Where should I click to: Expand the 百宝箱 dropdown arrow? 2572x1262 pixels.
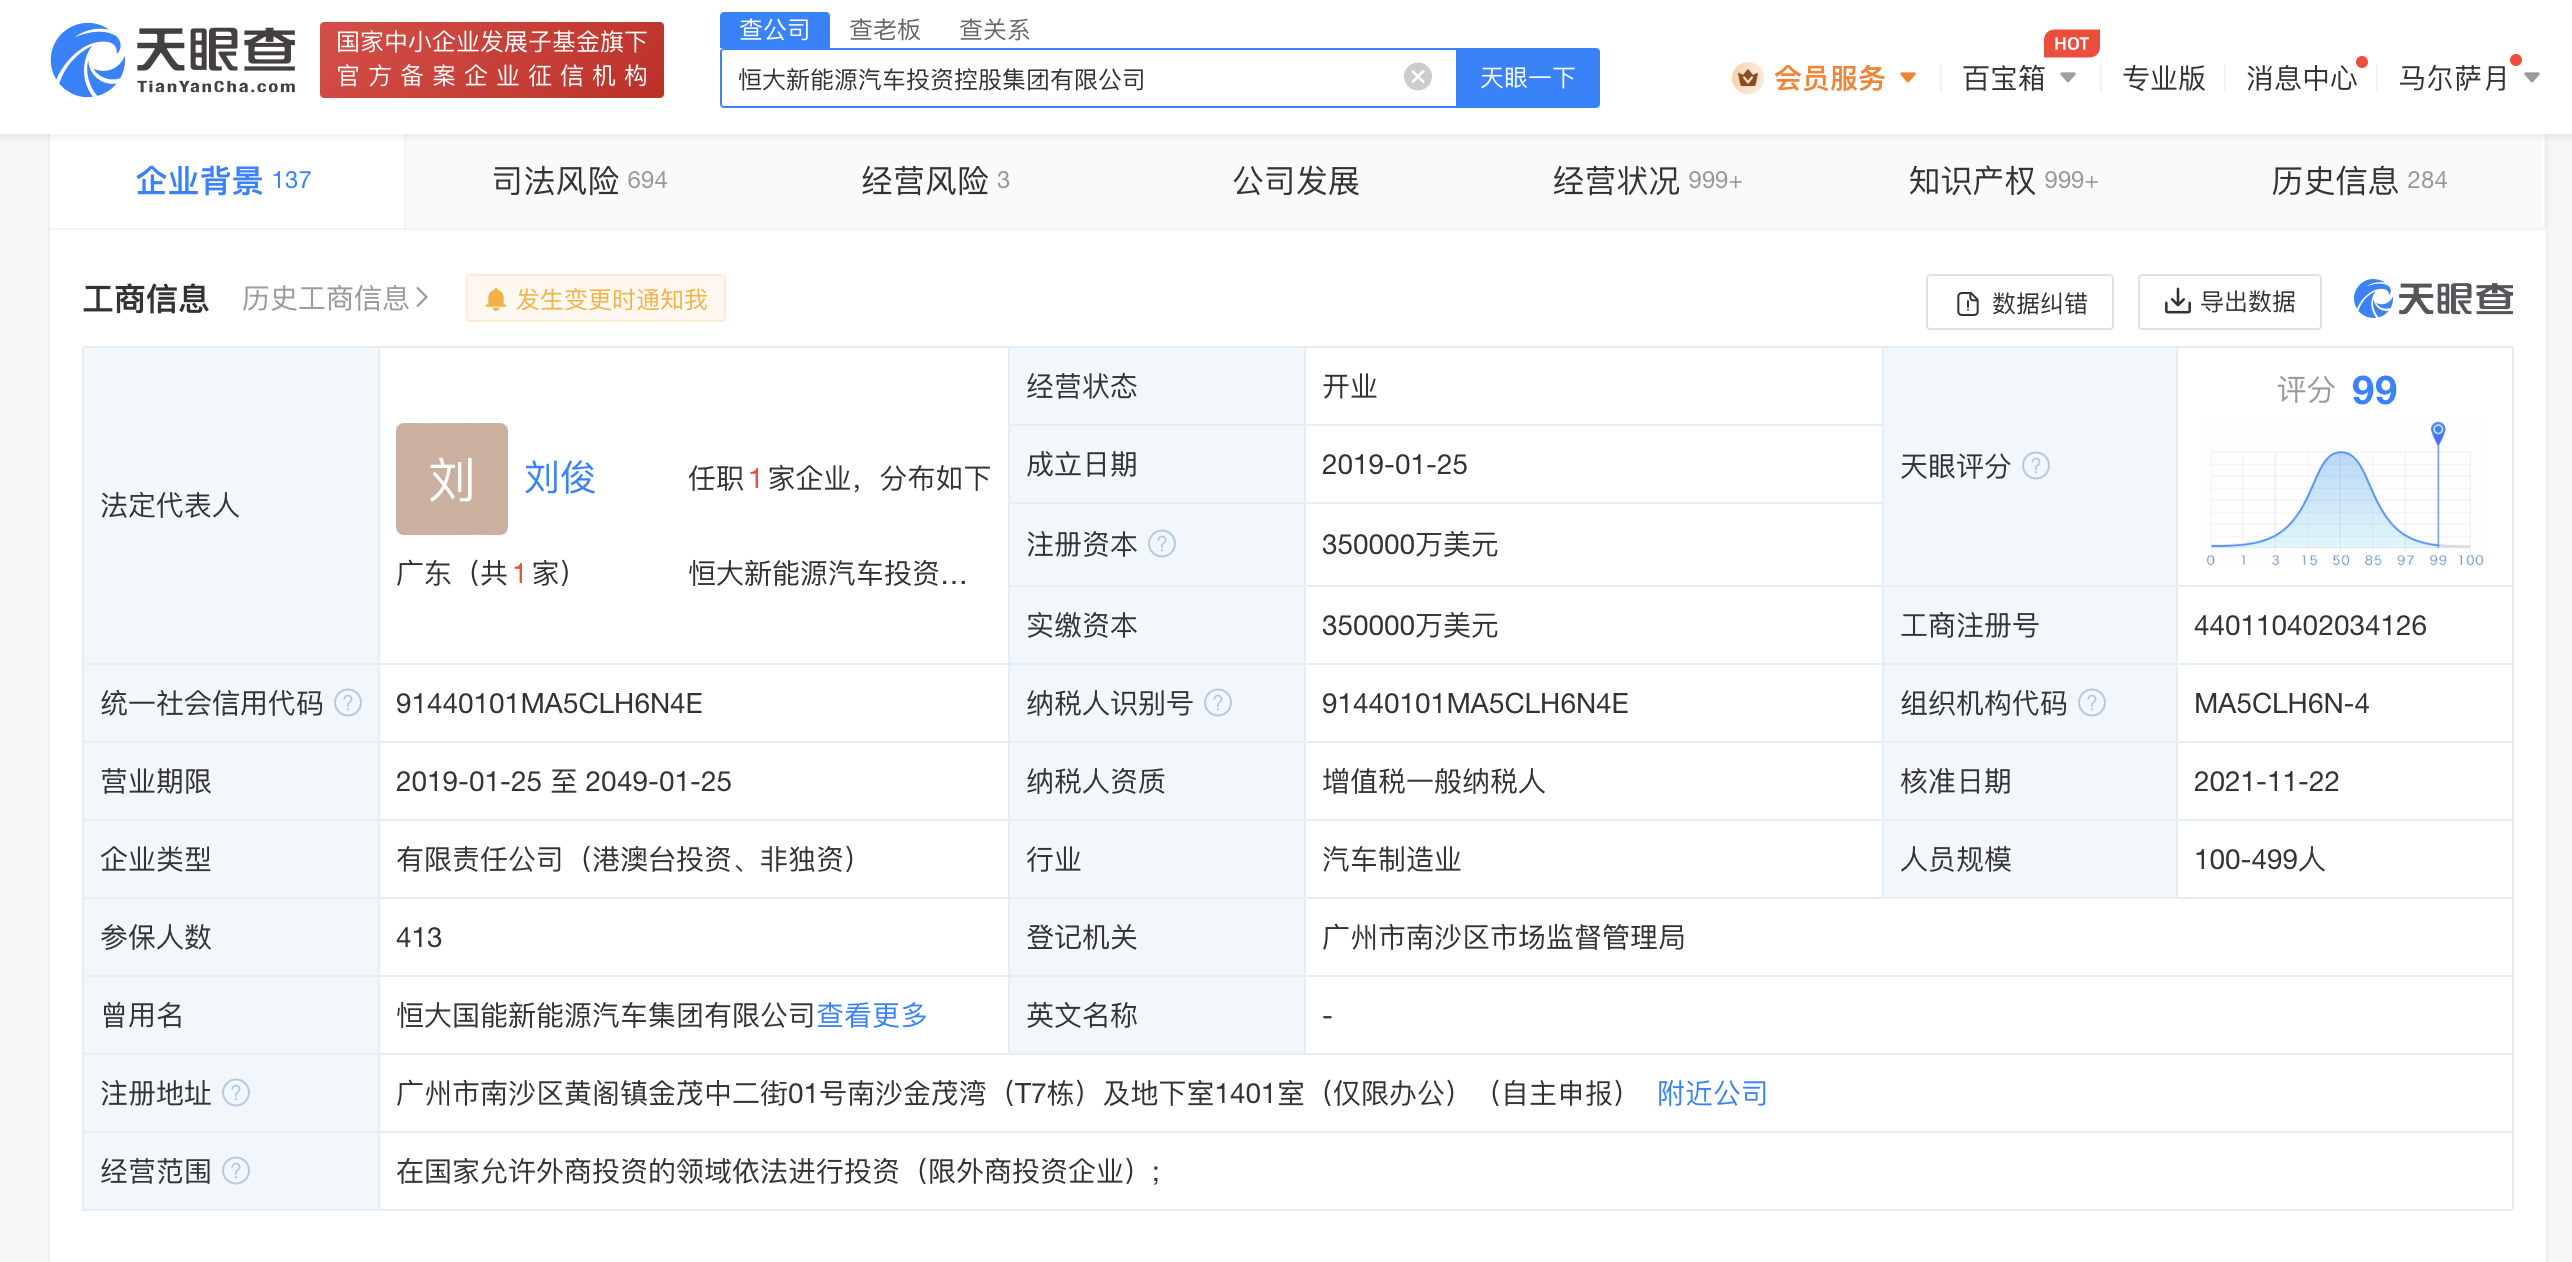[2068, 77]
